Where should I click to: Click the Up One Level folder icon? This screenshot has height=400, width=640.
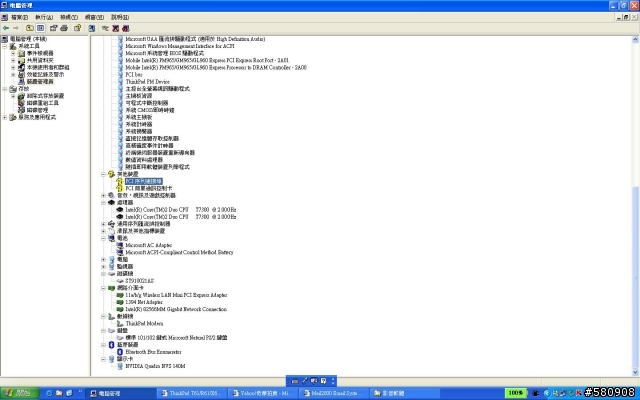(x=30, y=28)
